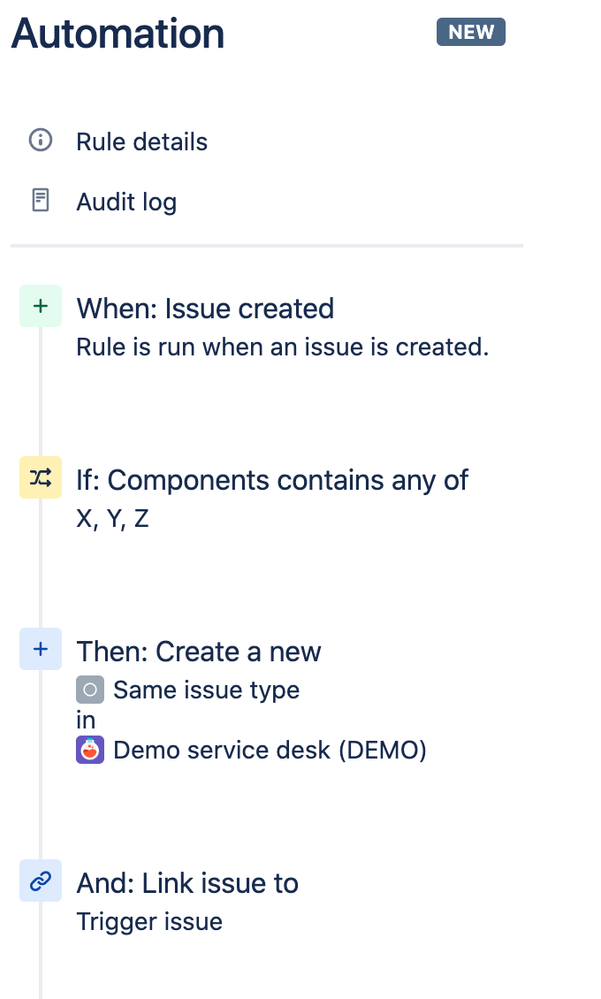Click the NEW badge next to Automation
Viewport: 601px width, 999px height.
click(471, 32)
